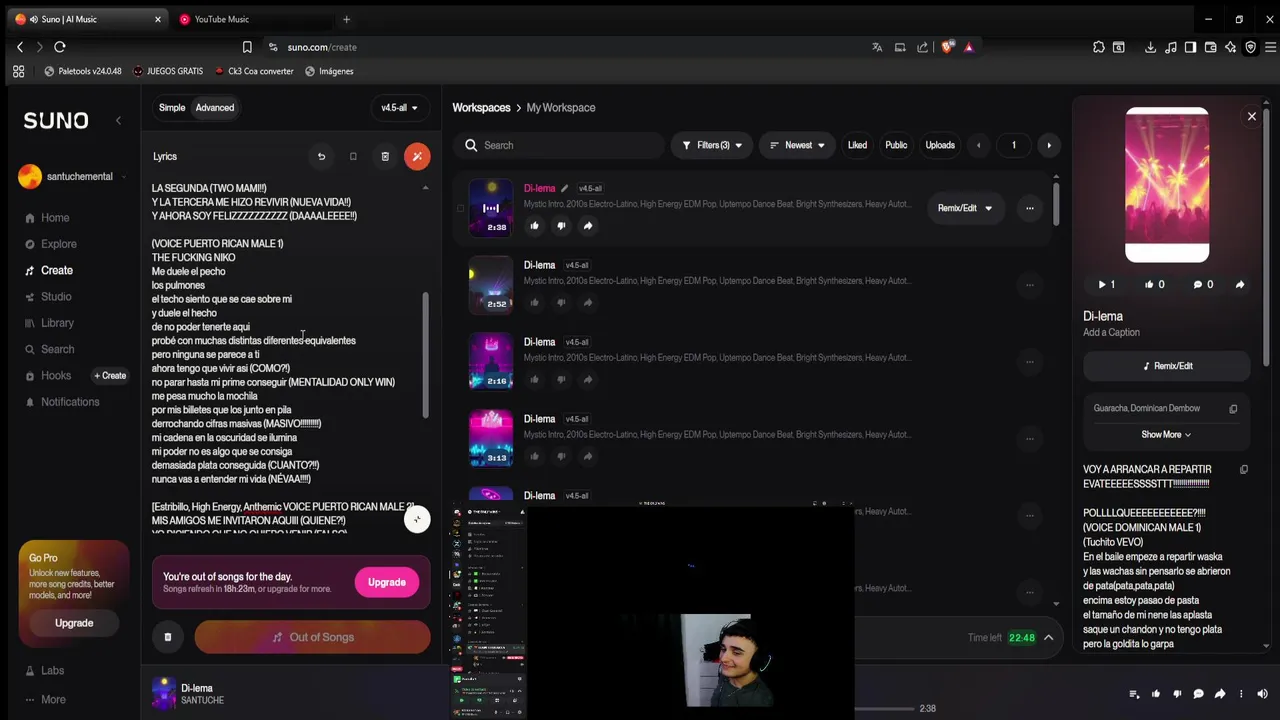Image resolution: width=1280 pixels, height=720 pixels.
Task: Click Add a Caption link
Action: [x=1111, y=333]
